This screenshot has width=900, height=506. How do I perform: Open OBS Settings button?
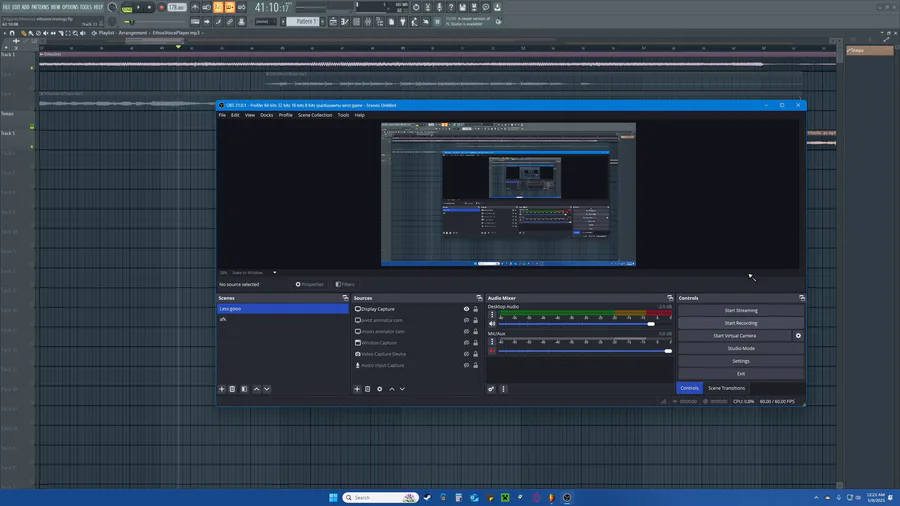pos(741,361)
